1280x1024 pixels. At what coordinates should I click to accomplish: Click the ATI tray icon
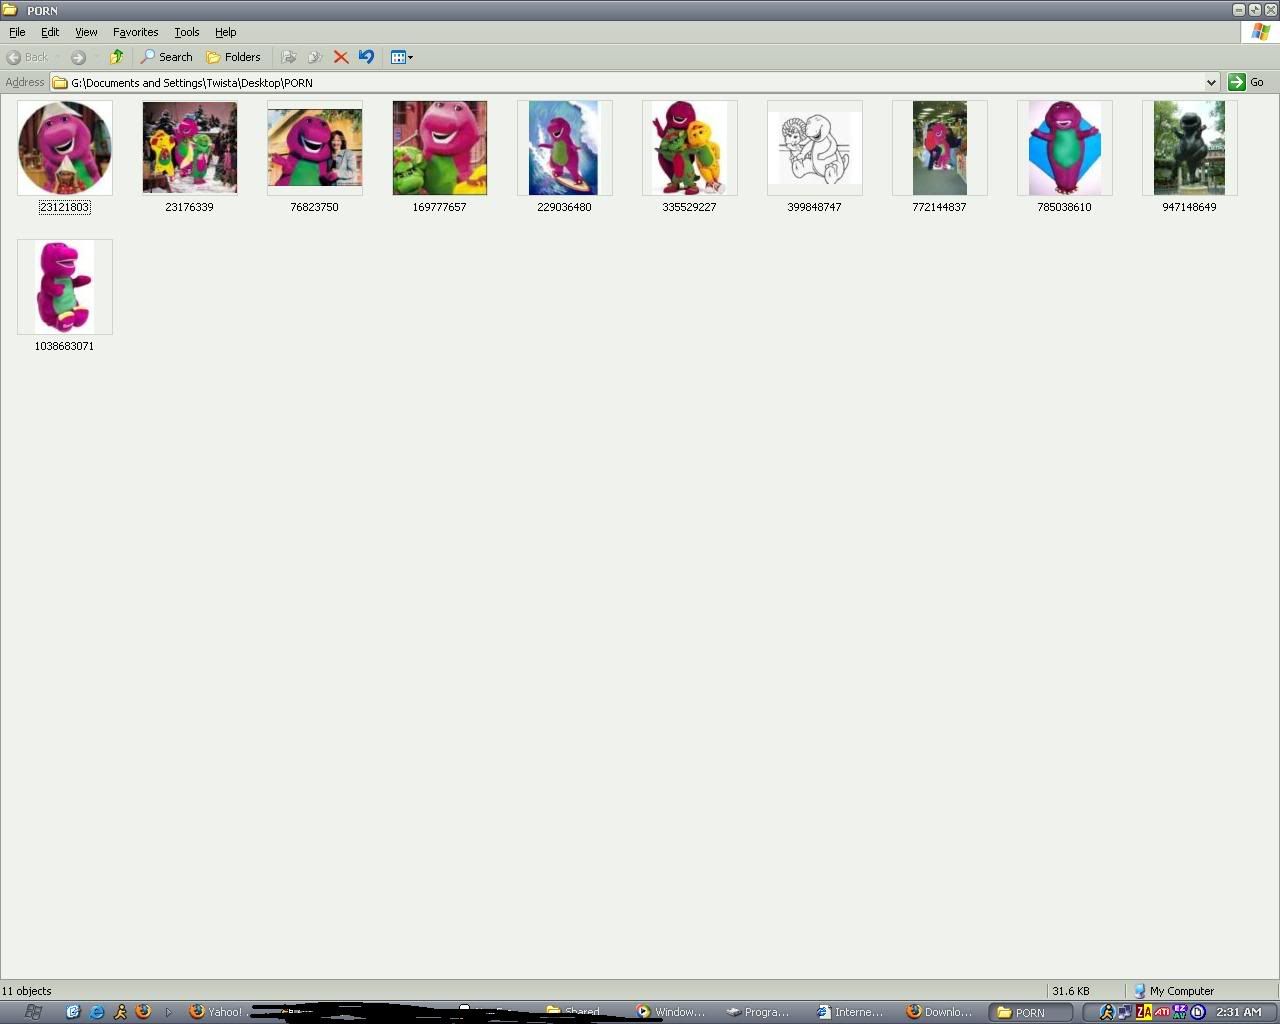(1162, 1012)
